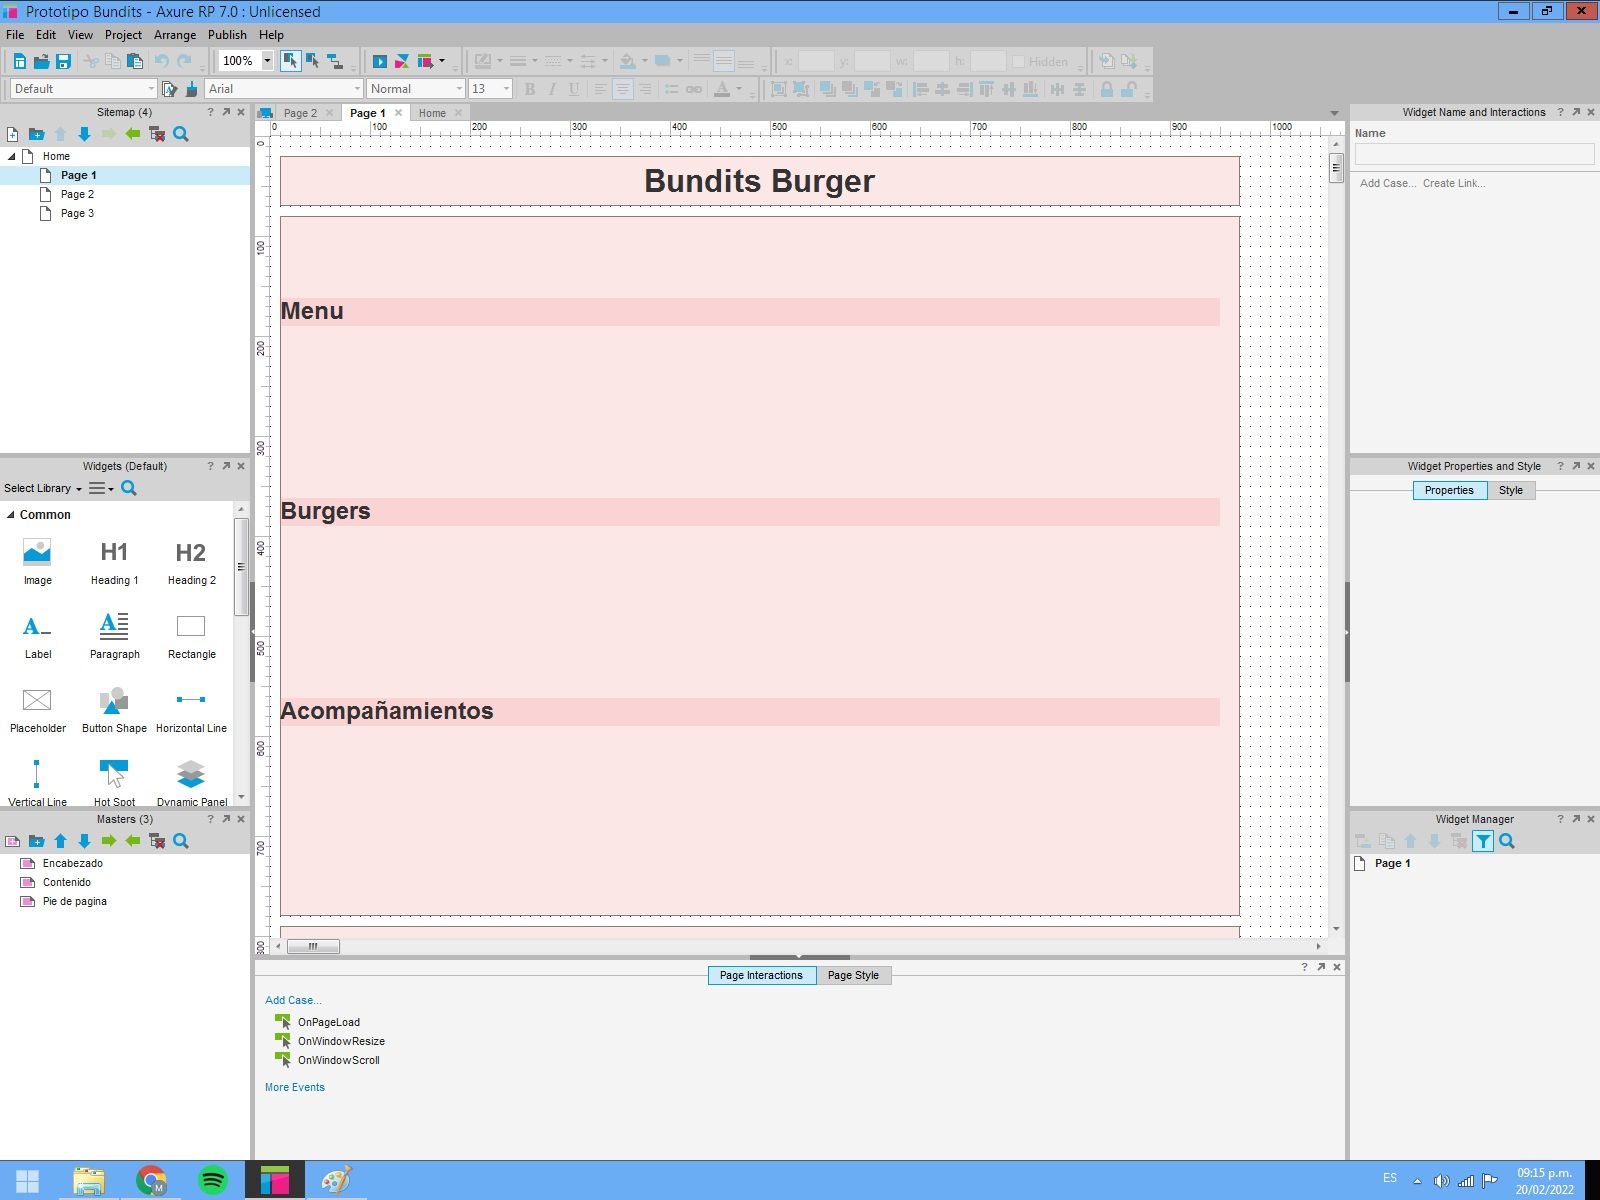Save the project with the Save icon

[x=63, y=61]
